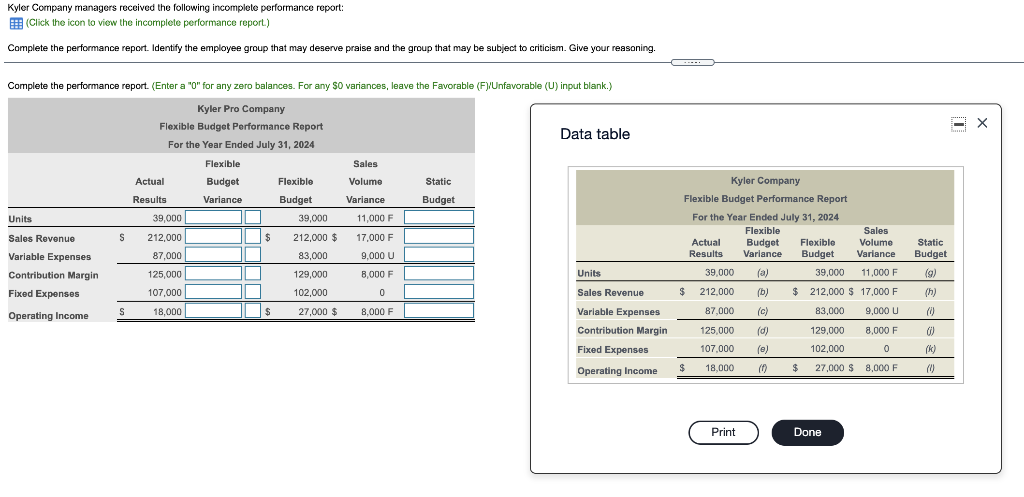Select Variable Expenses F/U small input box

[x=253, y=254]
